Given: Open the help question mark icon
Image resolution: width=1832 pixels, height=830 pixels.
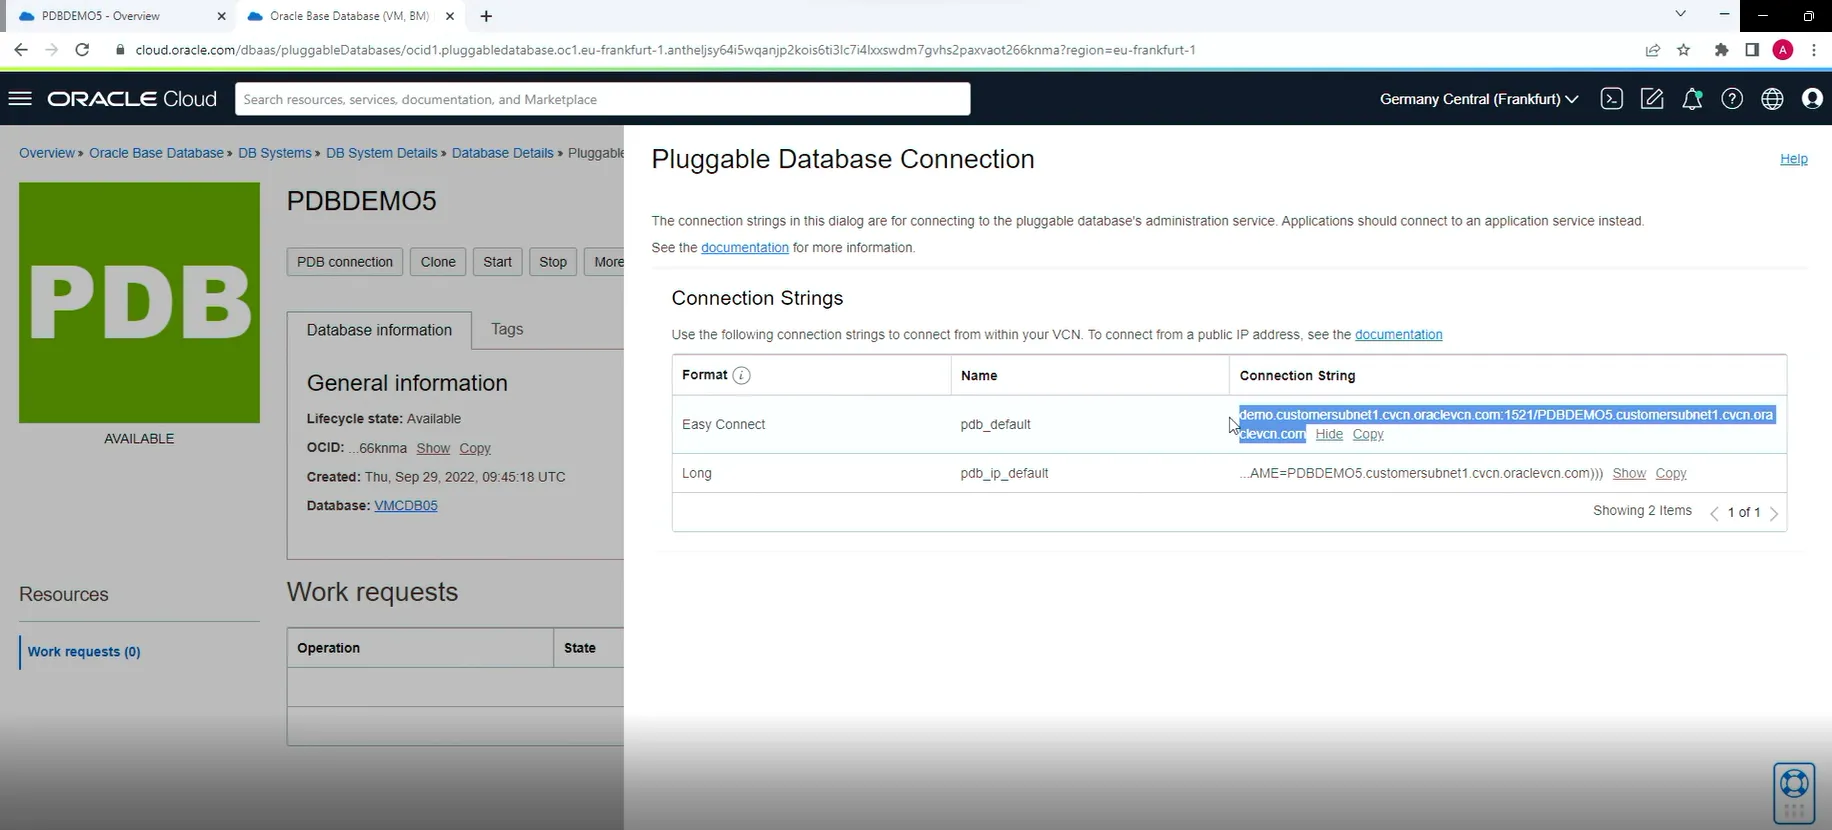Looking at the screenshot, I should click(1732, 99).
